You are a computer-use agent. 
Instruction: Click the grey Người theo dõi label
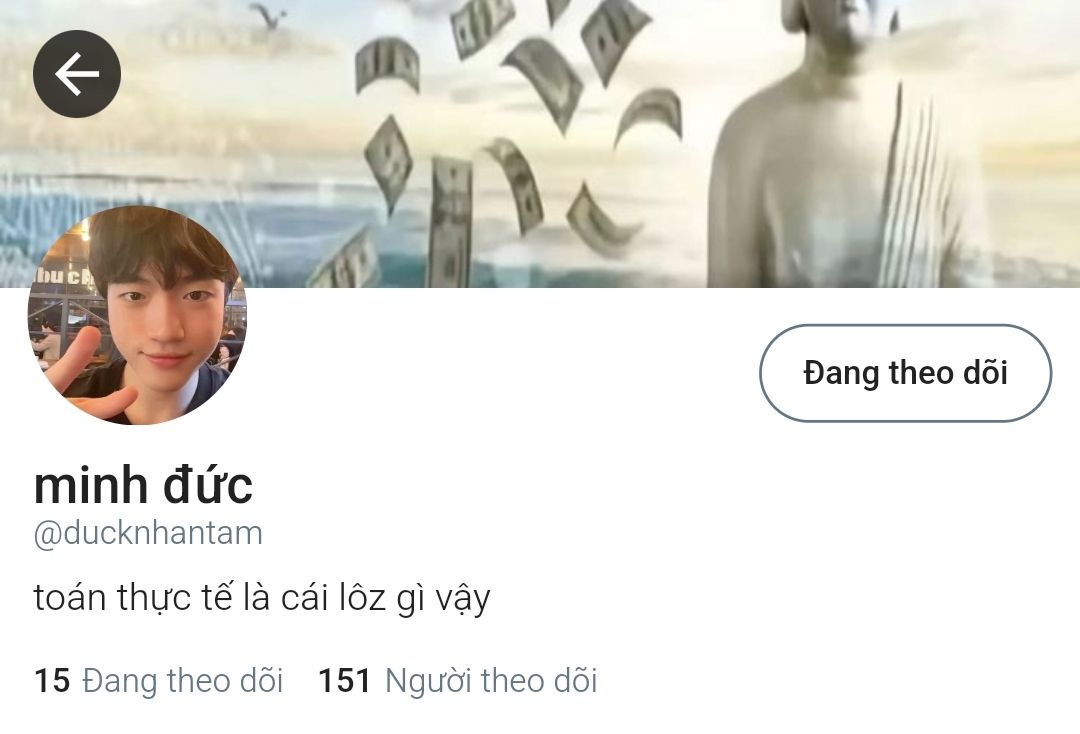491,681
